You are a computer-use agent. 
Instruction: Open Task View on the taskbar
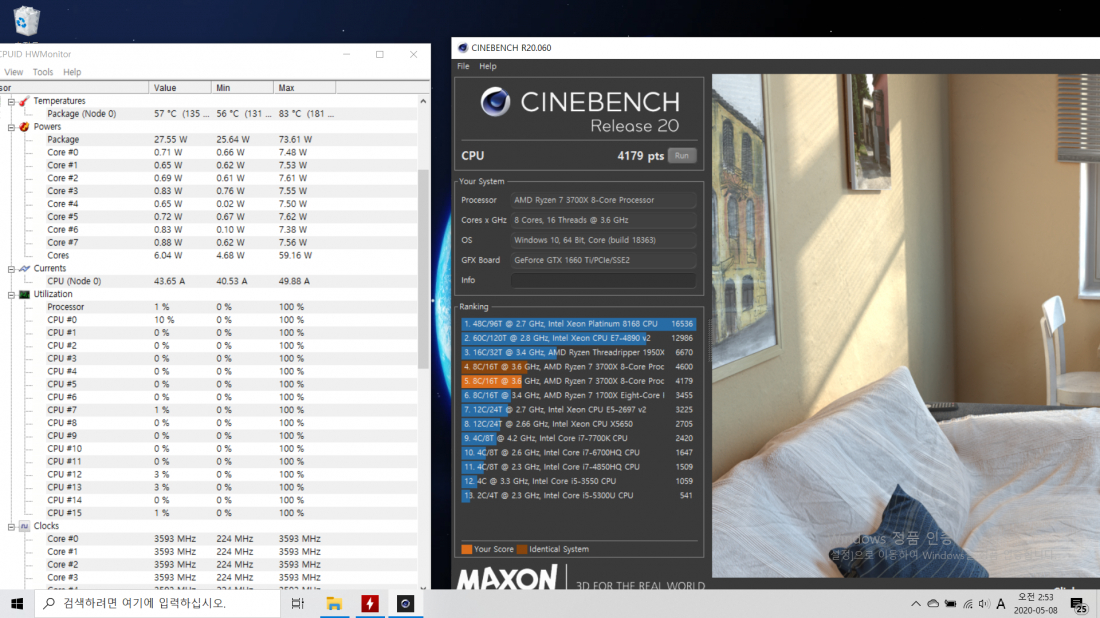[297, 603]
